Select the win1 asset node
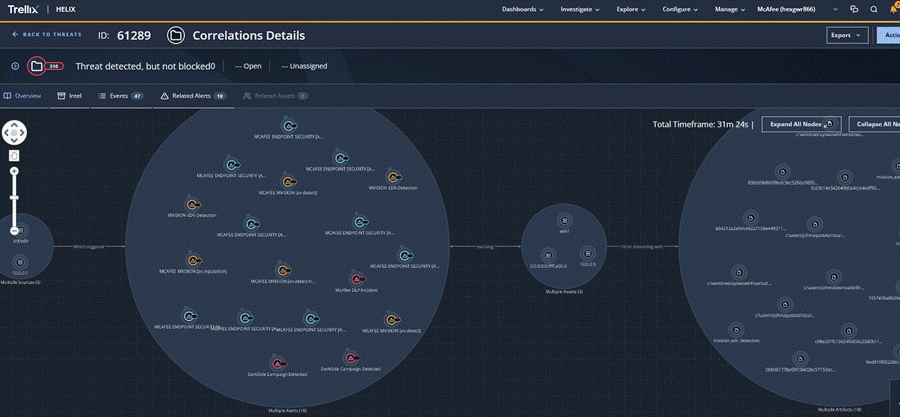This screenshot has height=417, width=900. 564,220
